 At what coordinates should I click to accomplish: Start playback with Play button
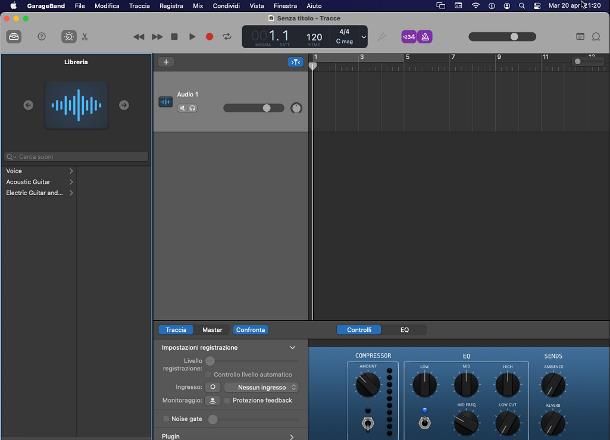[192, 37]
